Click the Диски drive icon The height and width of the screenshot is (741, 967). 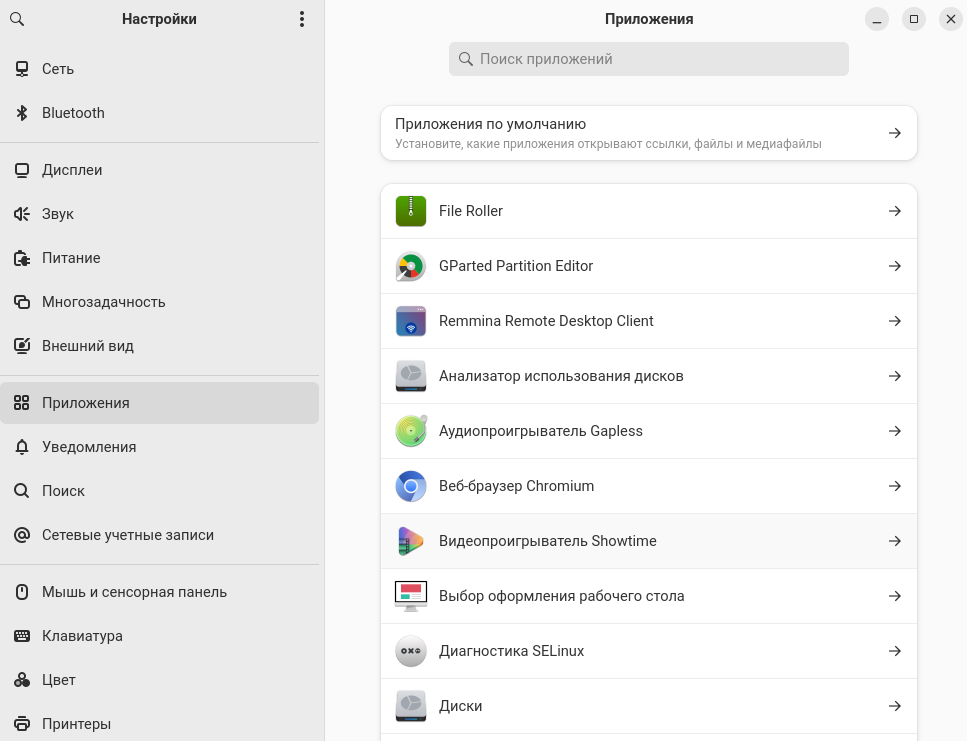coord(411,706)
